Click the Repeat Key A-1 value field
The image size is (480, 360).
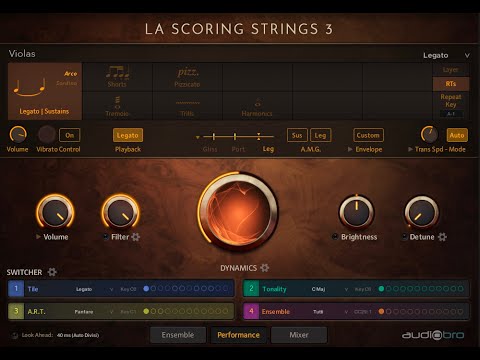point(451,114)
